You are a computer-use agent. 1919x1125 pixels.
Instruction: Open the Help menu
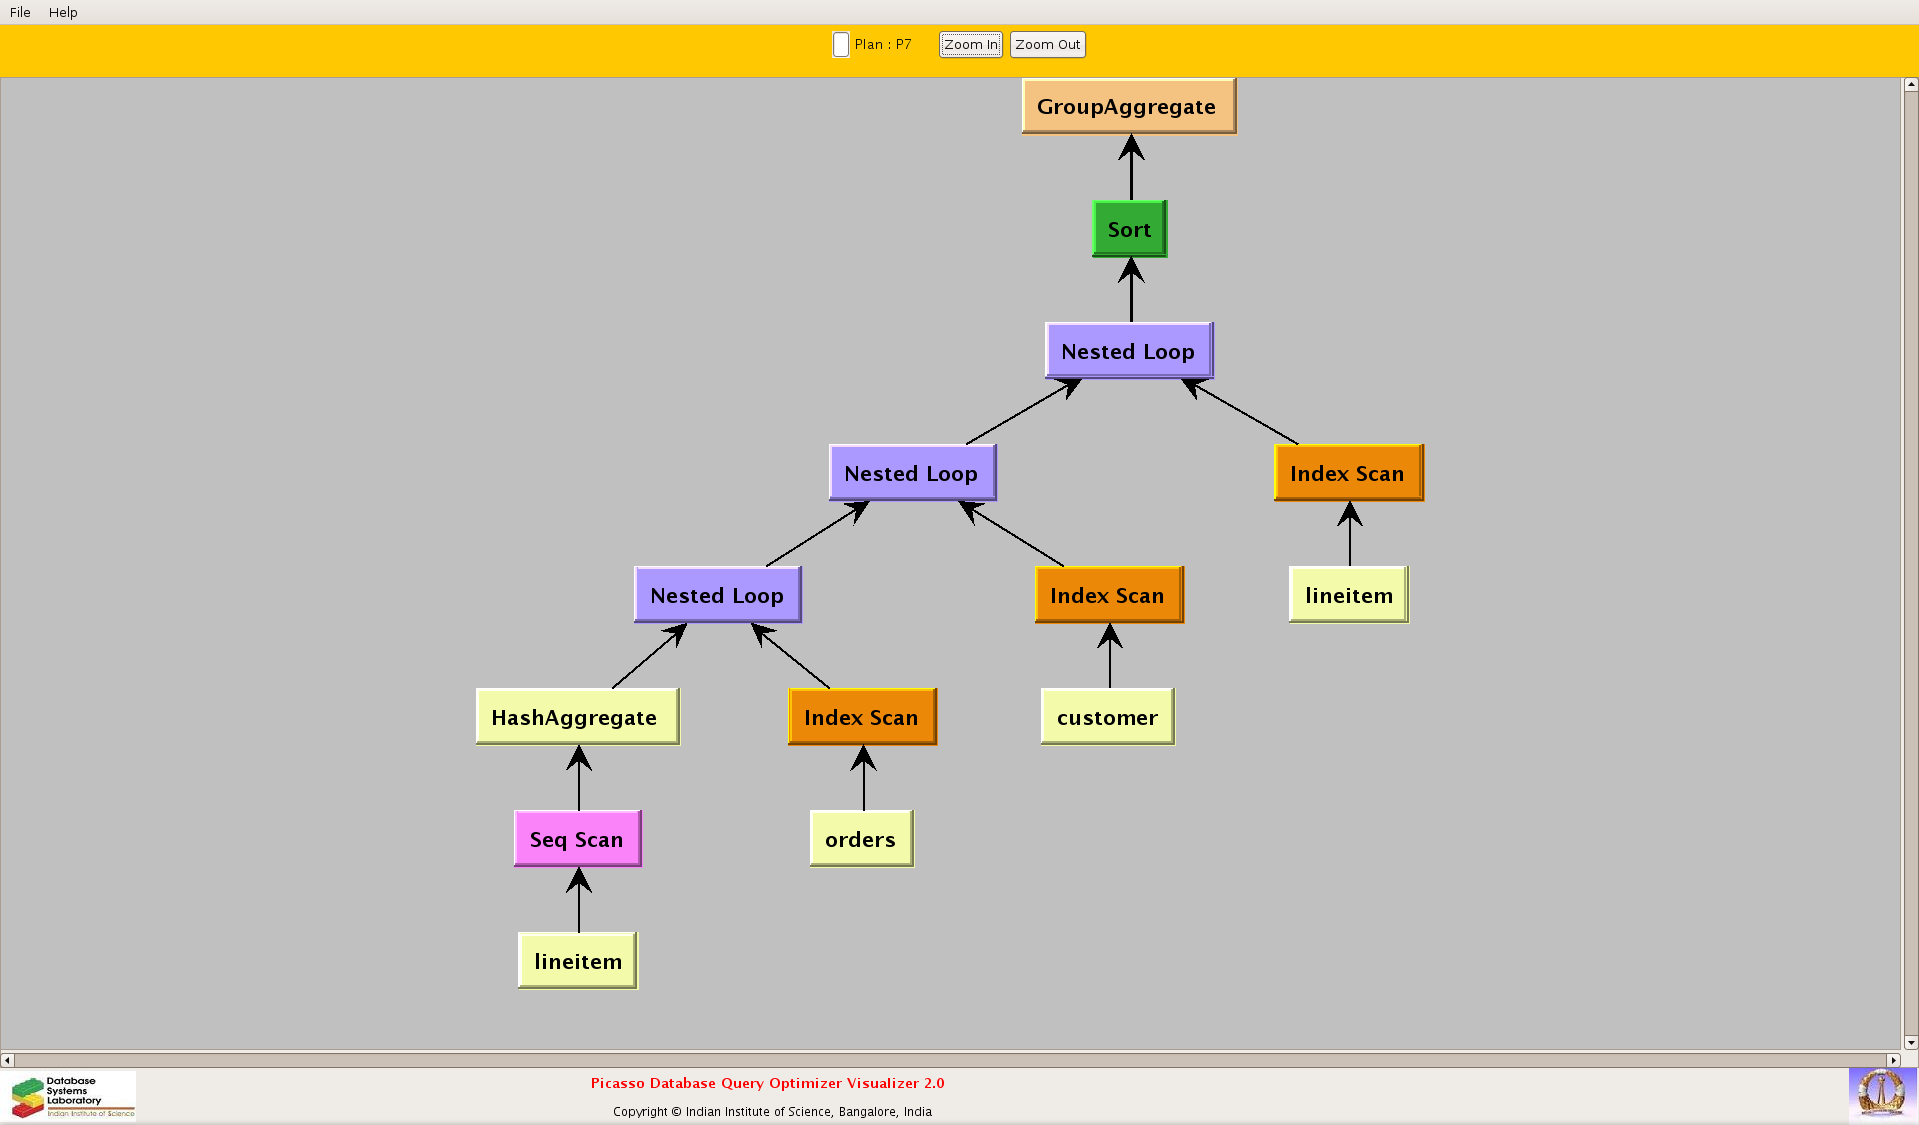63,12
